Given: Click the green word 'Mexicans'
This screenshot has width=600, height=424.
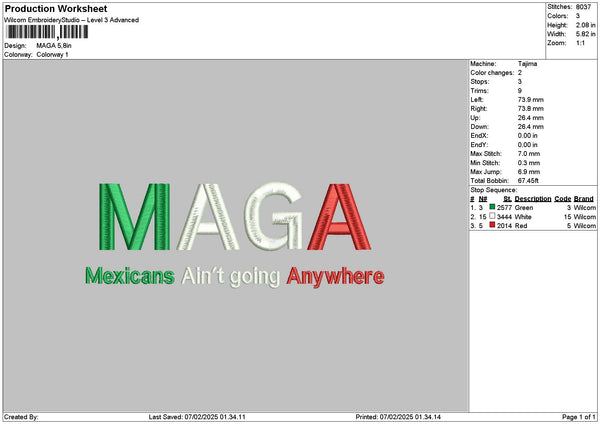Looking at the screenshot, I should [130, 276].
